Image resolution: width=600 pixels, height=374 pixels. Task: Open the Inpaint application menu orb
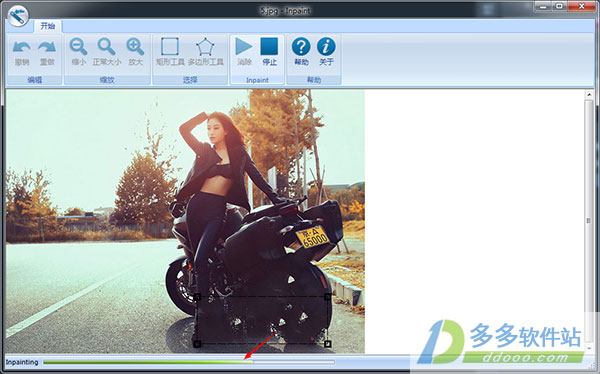[18, 16]
